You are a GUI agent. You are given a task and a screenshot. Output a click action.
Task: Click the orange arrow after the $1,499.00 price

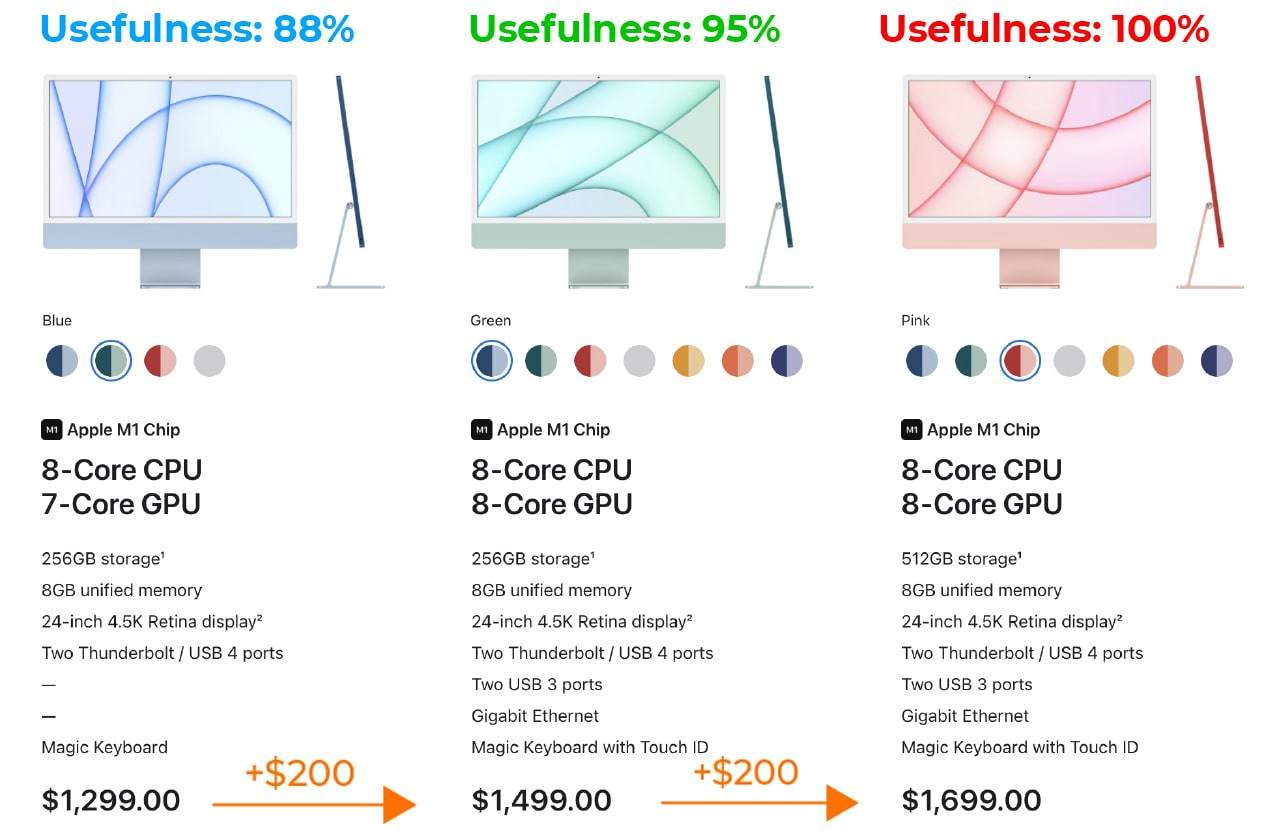[758, 802]
